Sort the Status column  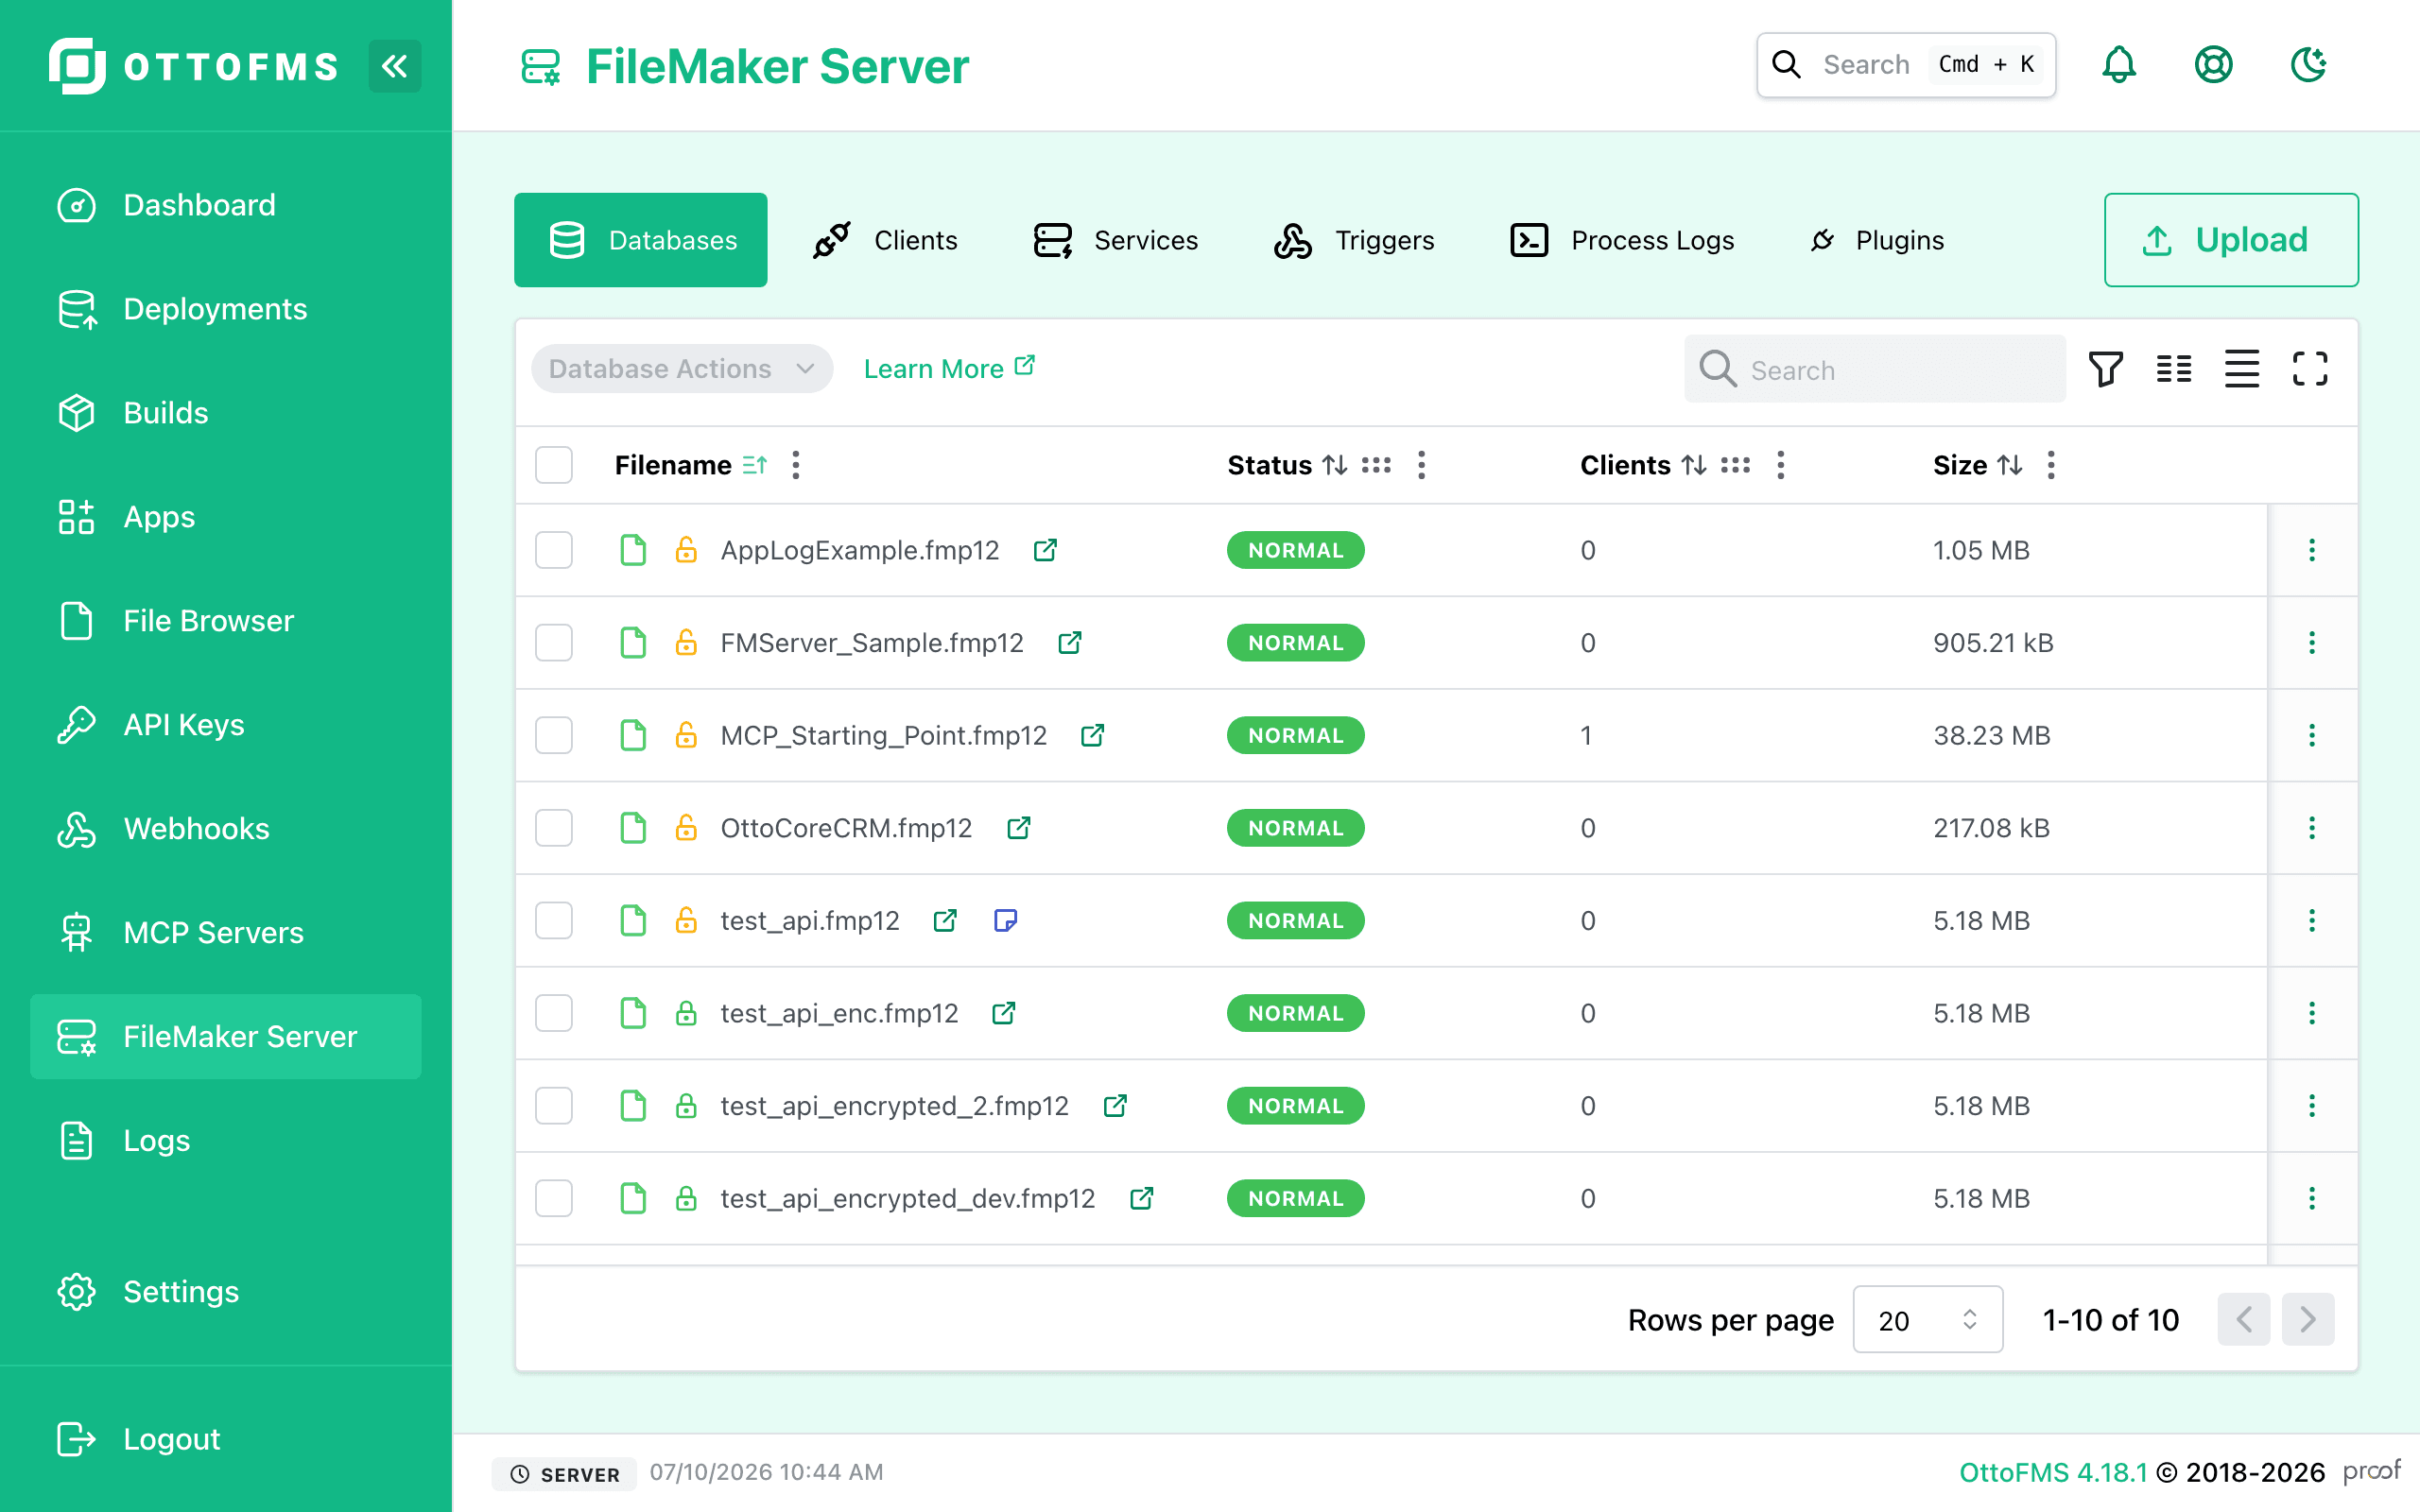pyautogui.click(x=1335, y=465)
